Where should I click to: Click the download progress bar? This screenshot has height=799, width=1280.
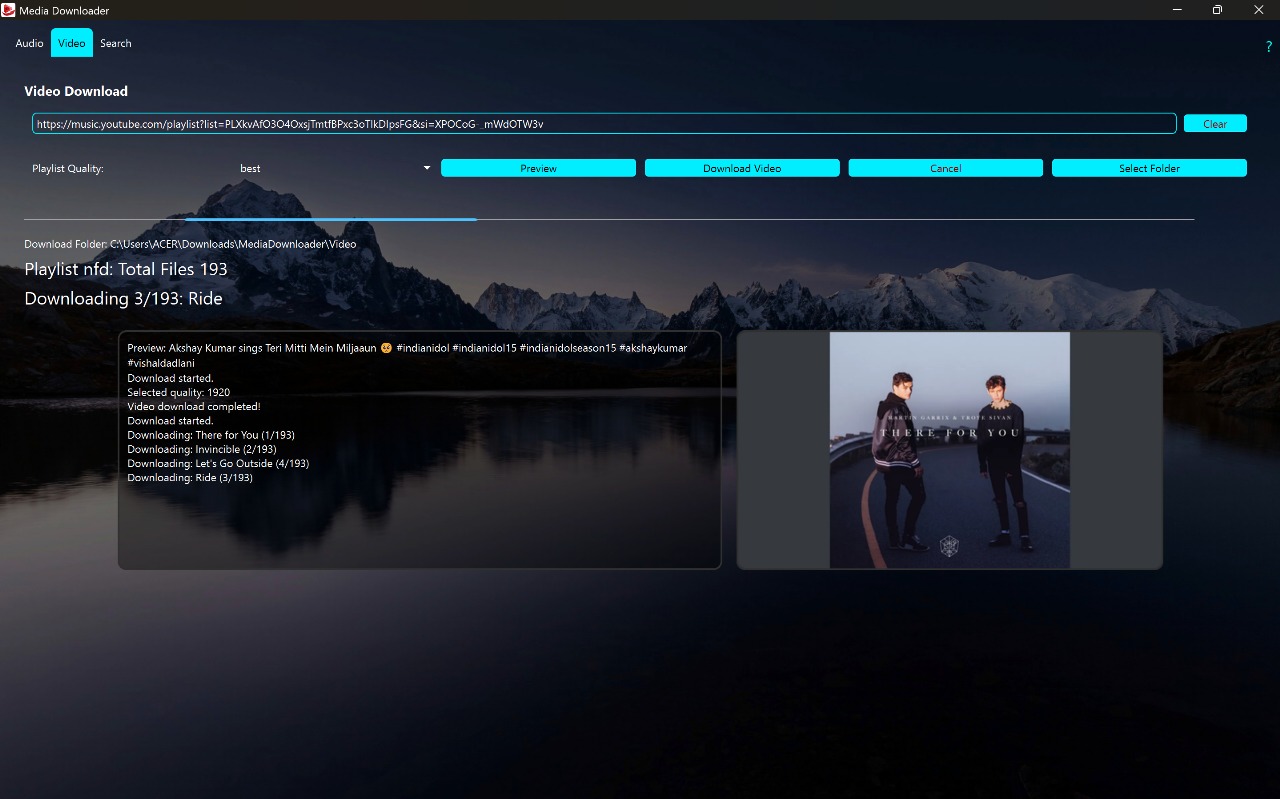point(608,219)
